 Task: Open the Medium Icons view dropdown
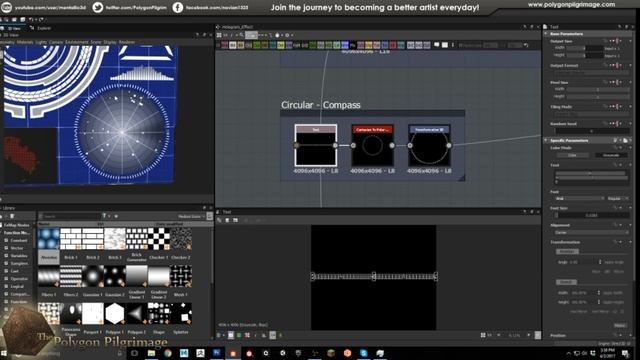pos(191,216)
